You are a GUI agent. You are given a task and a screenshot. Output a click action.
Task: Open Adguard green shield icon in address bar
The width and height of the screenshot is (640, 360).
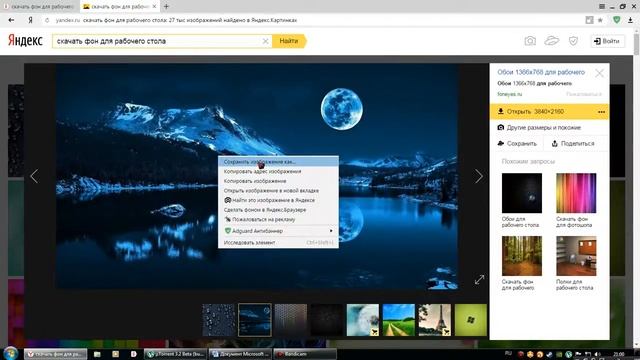click(x=617, y=20)
